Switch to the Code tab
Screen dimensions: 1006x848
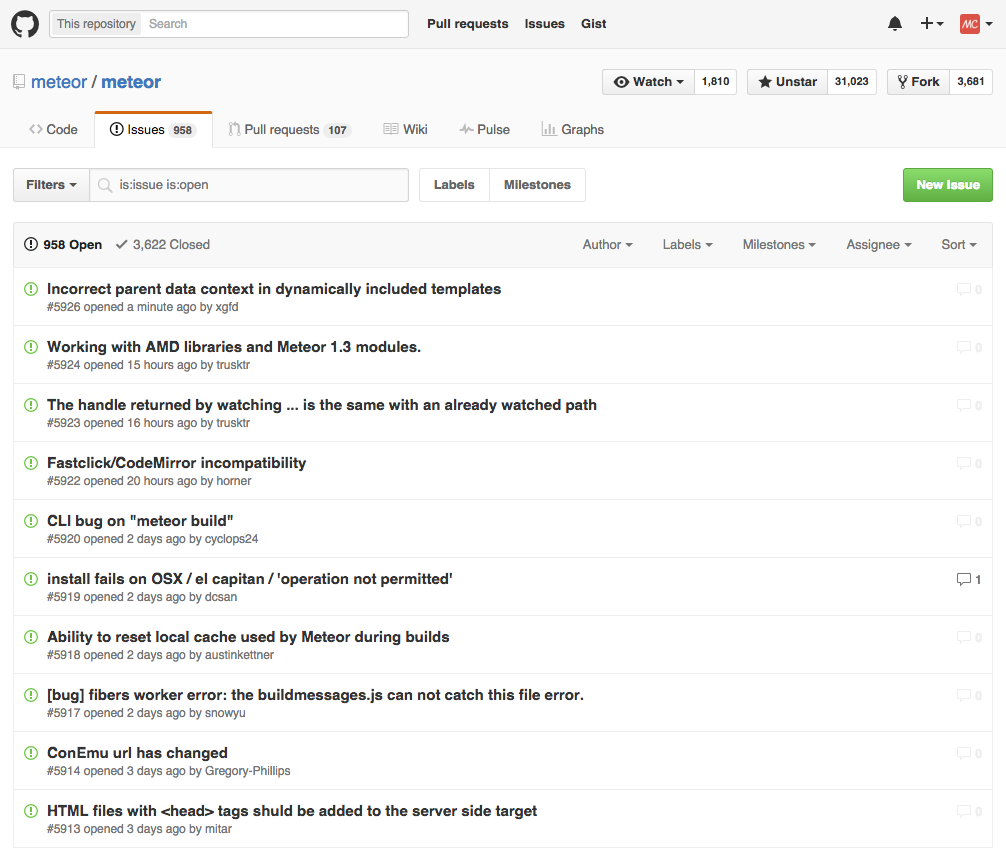(x=53, y=130)
